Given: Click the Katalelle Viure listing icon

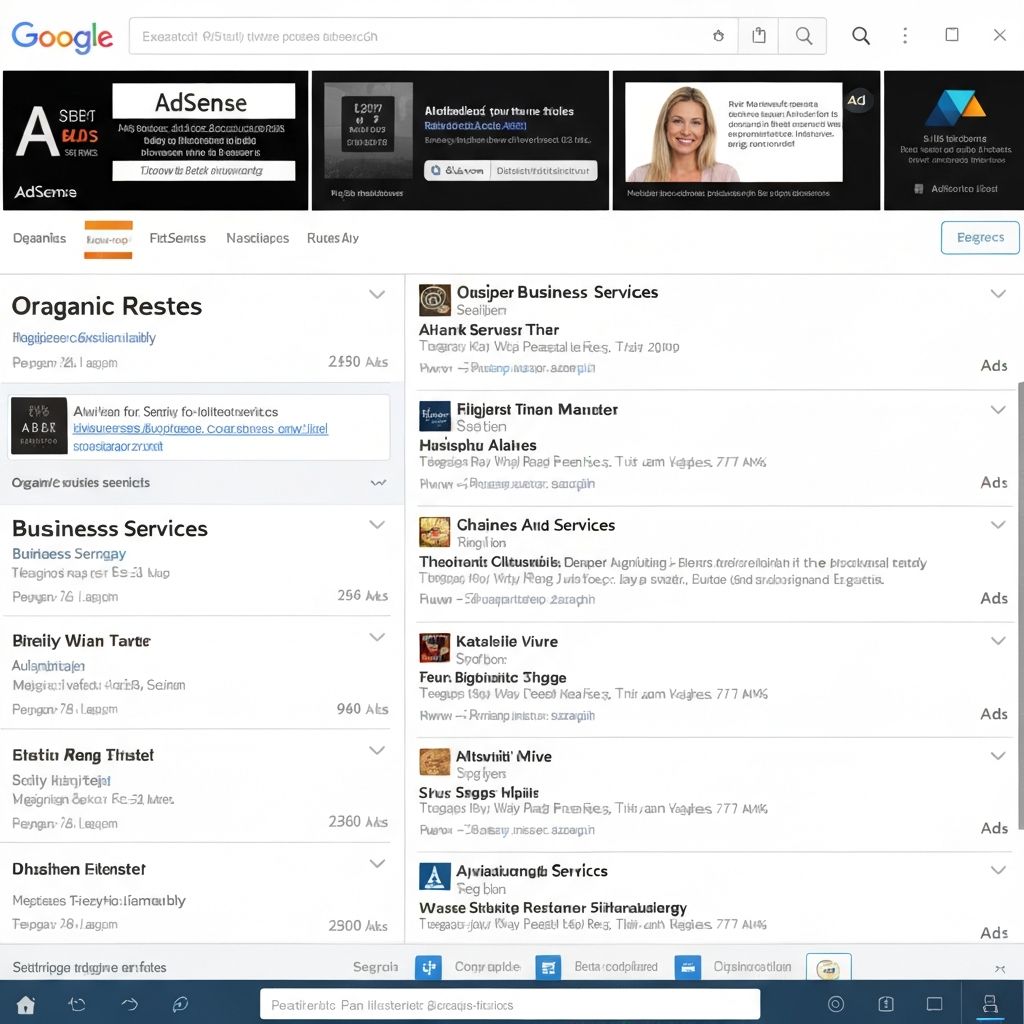Looking at the screenshot, I should click(x=435, y=647).
